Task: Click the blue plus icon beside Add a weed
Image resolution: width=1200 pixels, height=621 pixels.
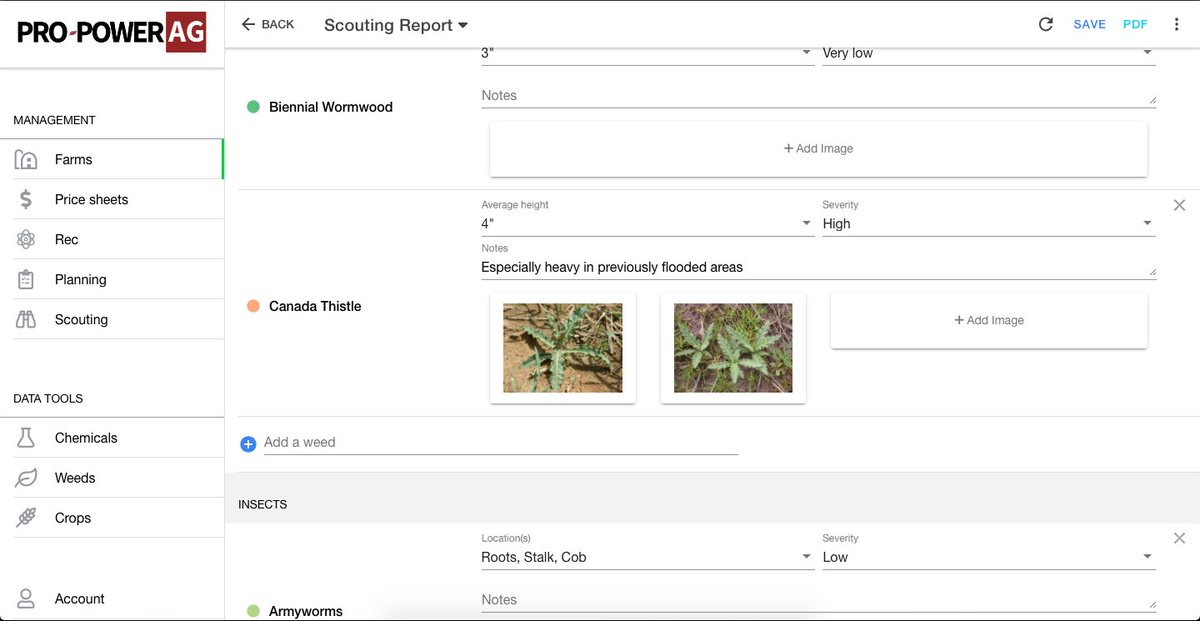Action: point(248,443)
